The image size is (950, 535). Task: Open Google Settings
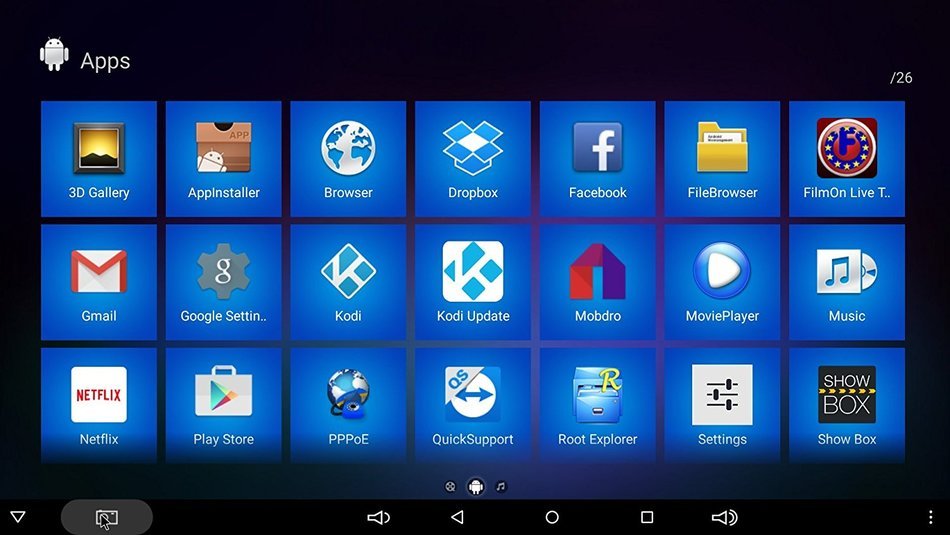[x=224, y=282]
